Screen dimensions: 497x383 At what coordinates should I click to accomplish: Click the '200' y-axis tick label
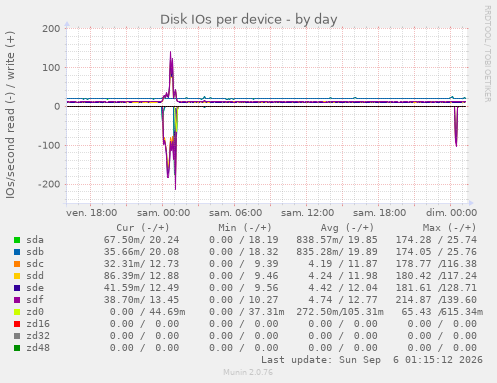coord(51,29)
